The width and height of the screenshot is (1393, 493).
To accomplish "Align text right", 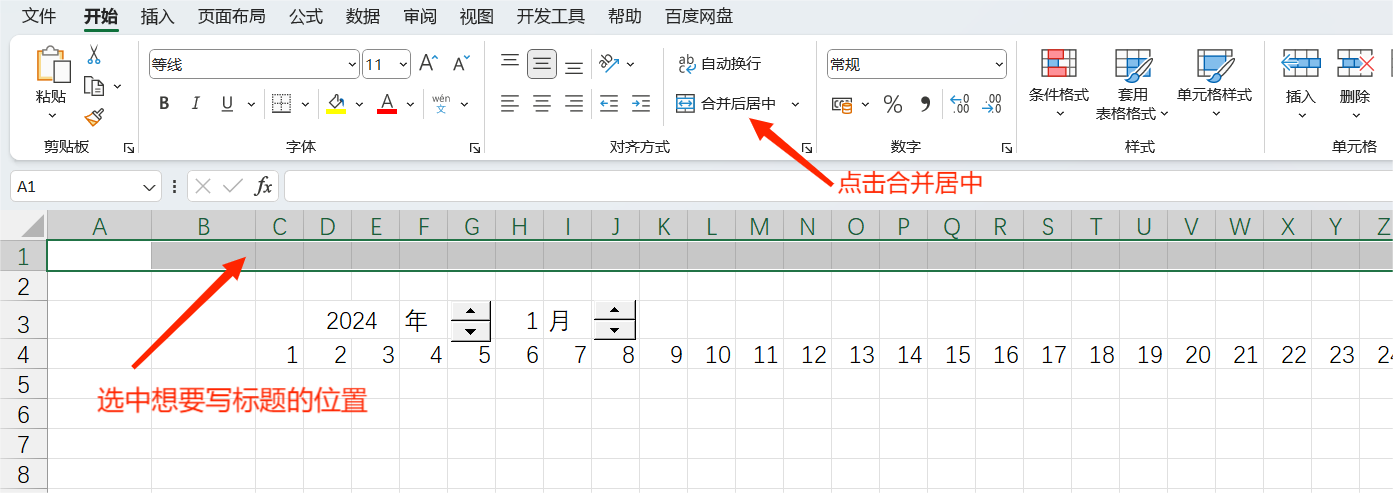I will (x=574, y=103).
